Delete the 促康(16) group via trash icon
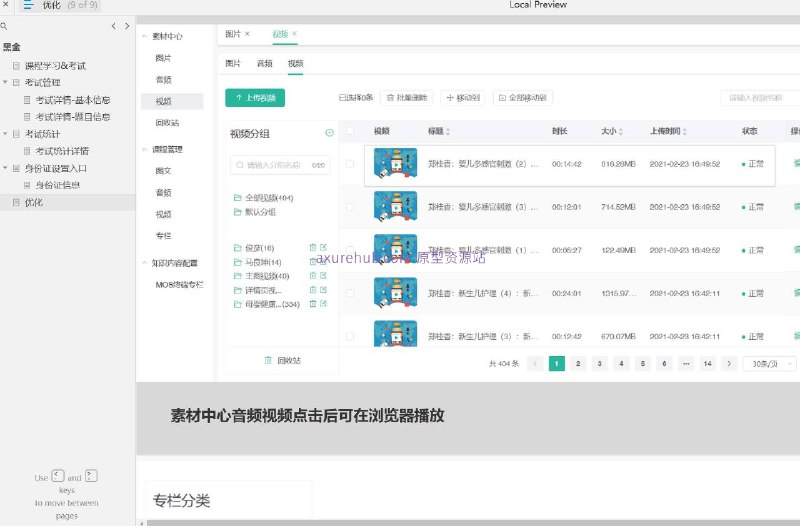The image size is (800, 526). pos(313,247)
